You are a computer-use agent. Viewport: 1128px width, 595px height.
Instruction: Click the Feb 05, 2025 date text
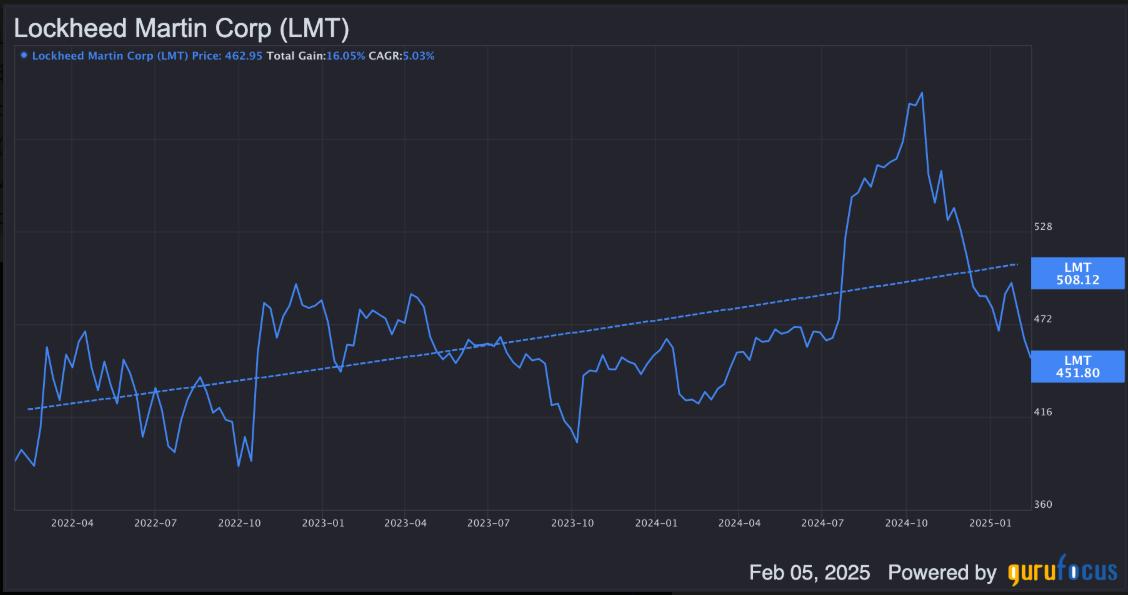[809, 573]
